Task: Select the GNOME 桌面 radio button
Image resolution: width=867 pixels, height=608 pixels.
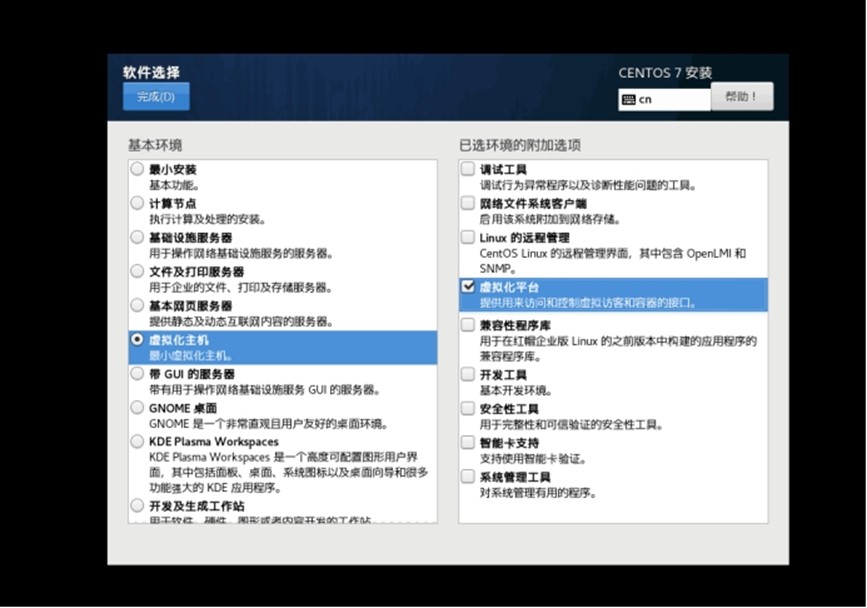Action: pos(137,408)
